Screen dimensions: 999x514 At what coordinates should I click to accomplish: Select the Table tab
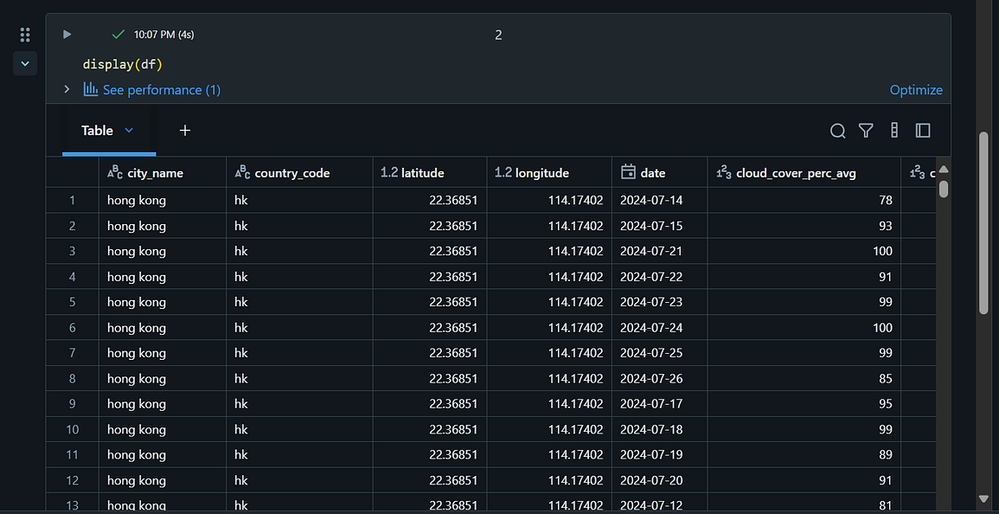pyautogui.click(x=97, y=130)
